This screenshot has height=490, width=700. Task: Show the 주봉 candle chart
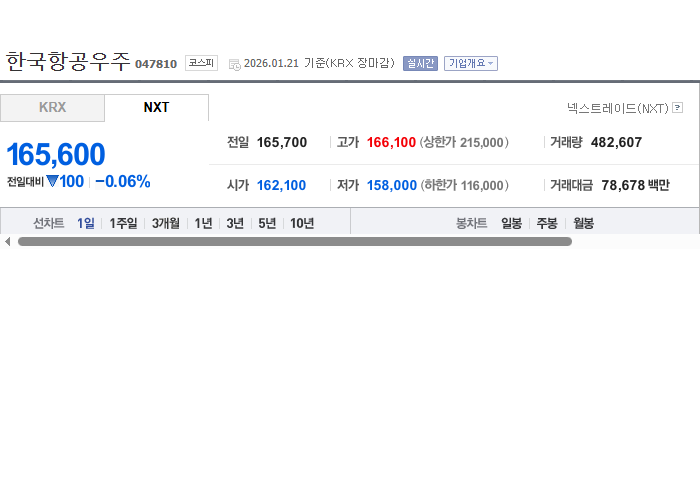click(547, 223)
